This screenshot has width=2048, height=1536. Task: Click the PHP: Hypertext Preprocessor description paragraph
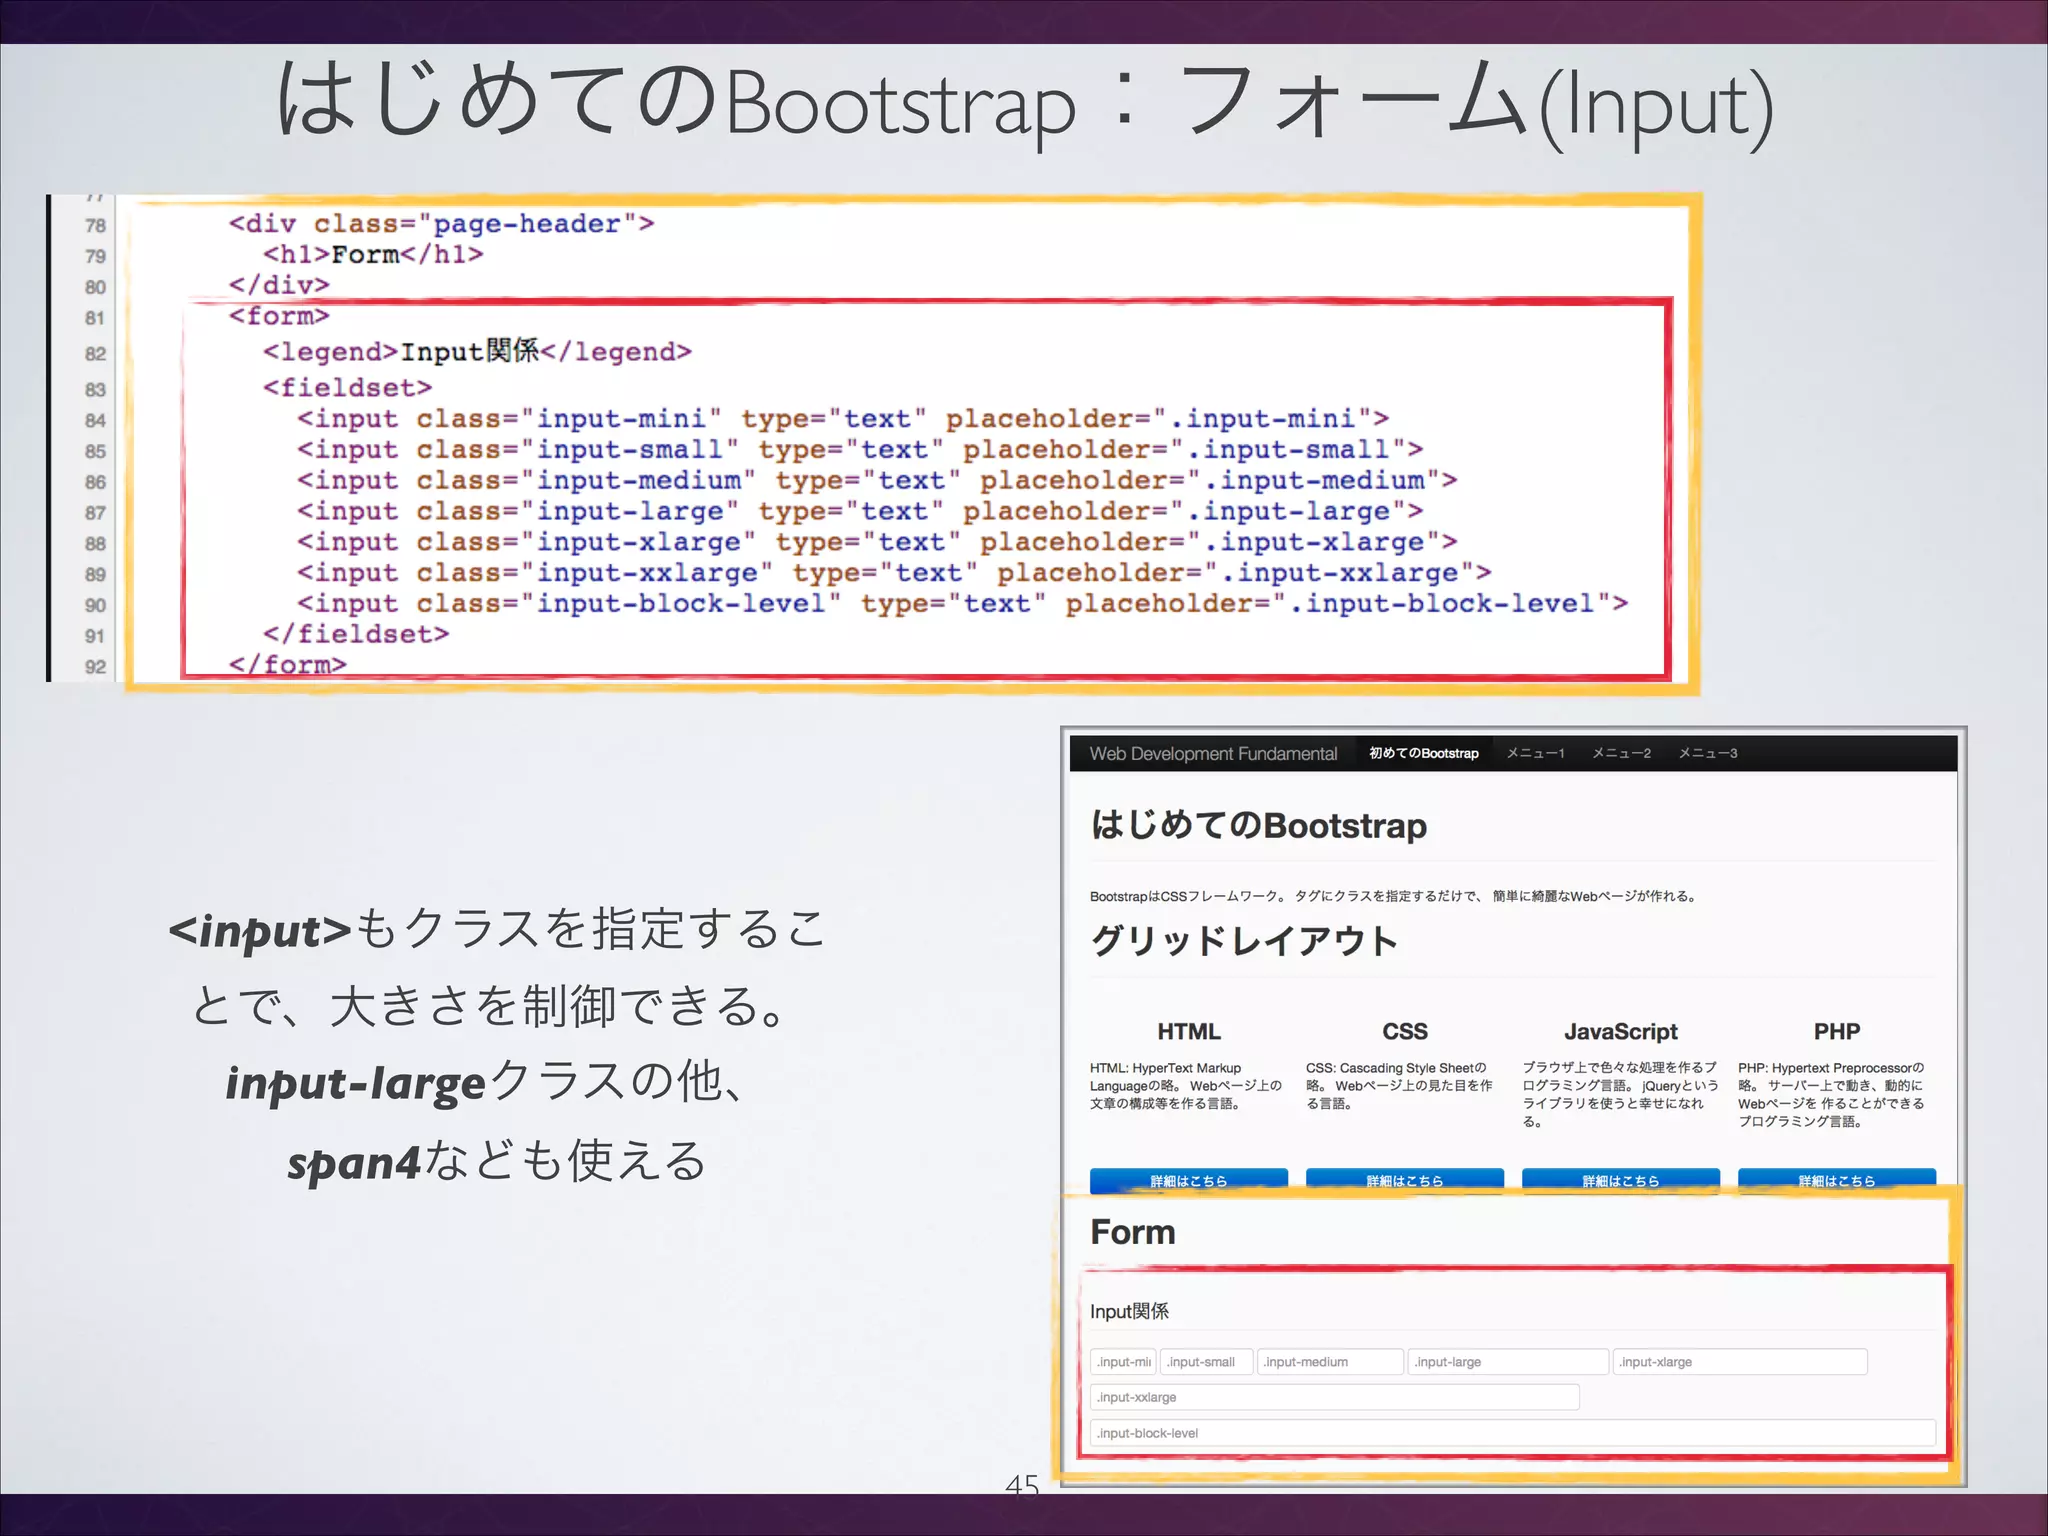(1831, 1095)
